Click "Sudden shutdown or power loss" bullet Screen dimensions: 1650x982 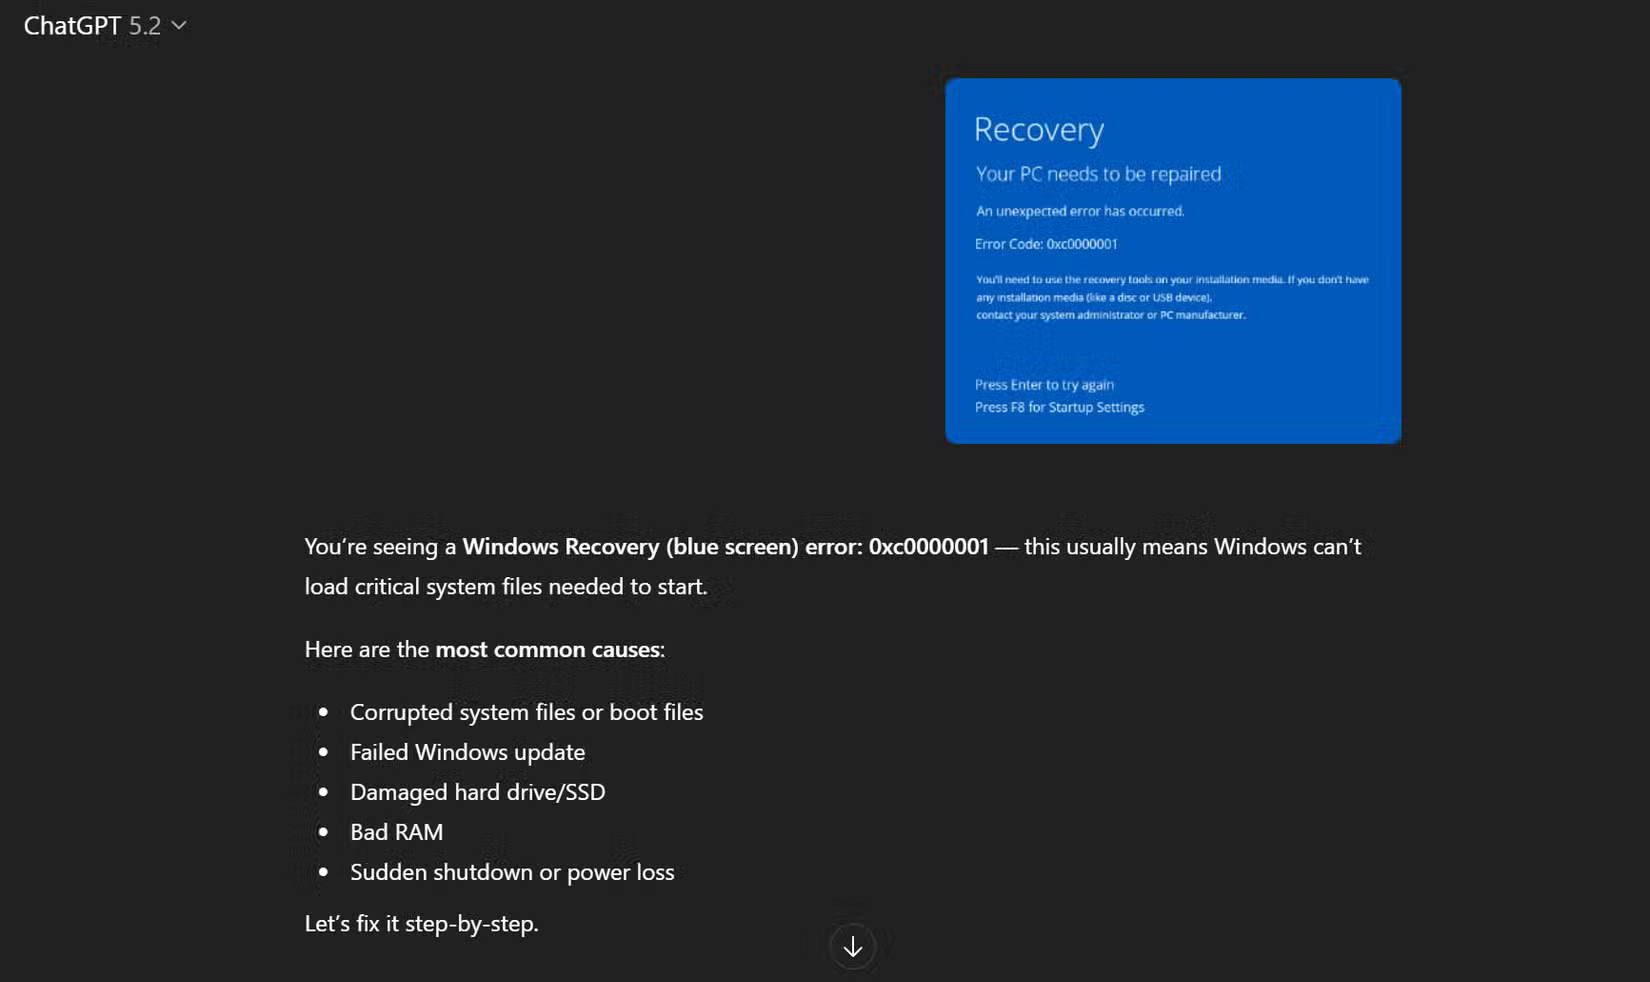[x=512, y=872]
